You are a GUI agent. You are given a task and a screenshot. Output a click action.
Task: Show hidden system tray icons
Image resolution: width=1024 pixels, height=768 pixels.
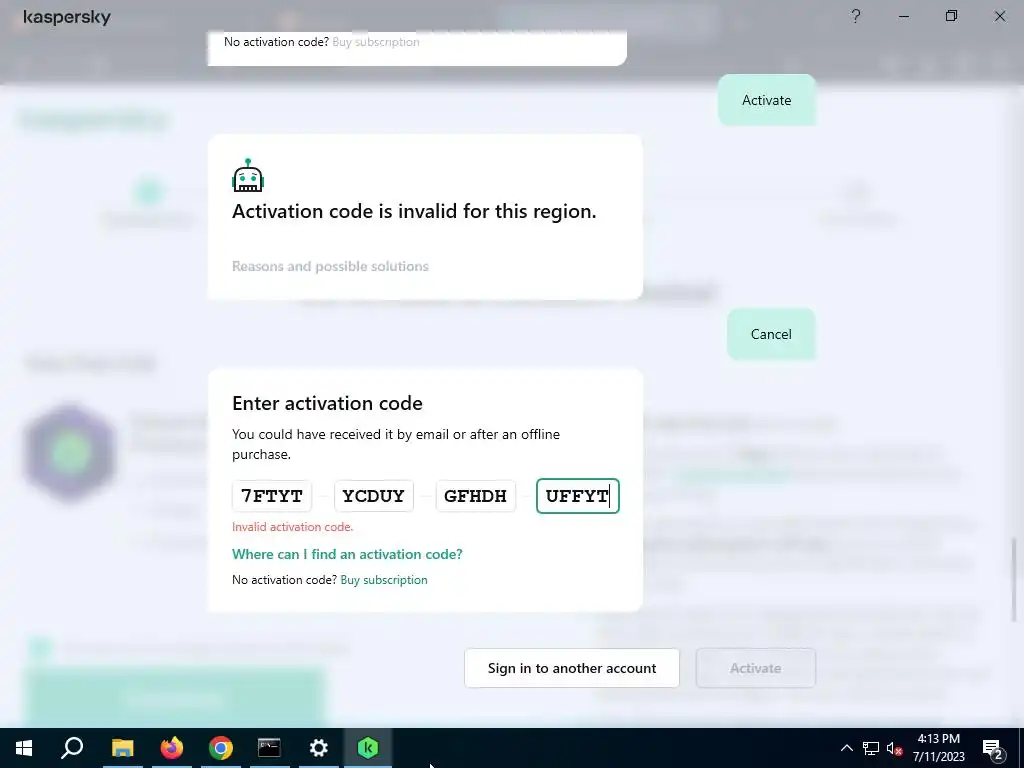(846, 748)
